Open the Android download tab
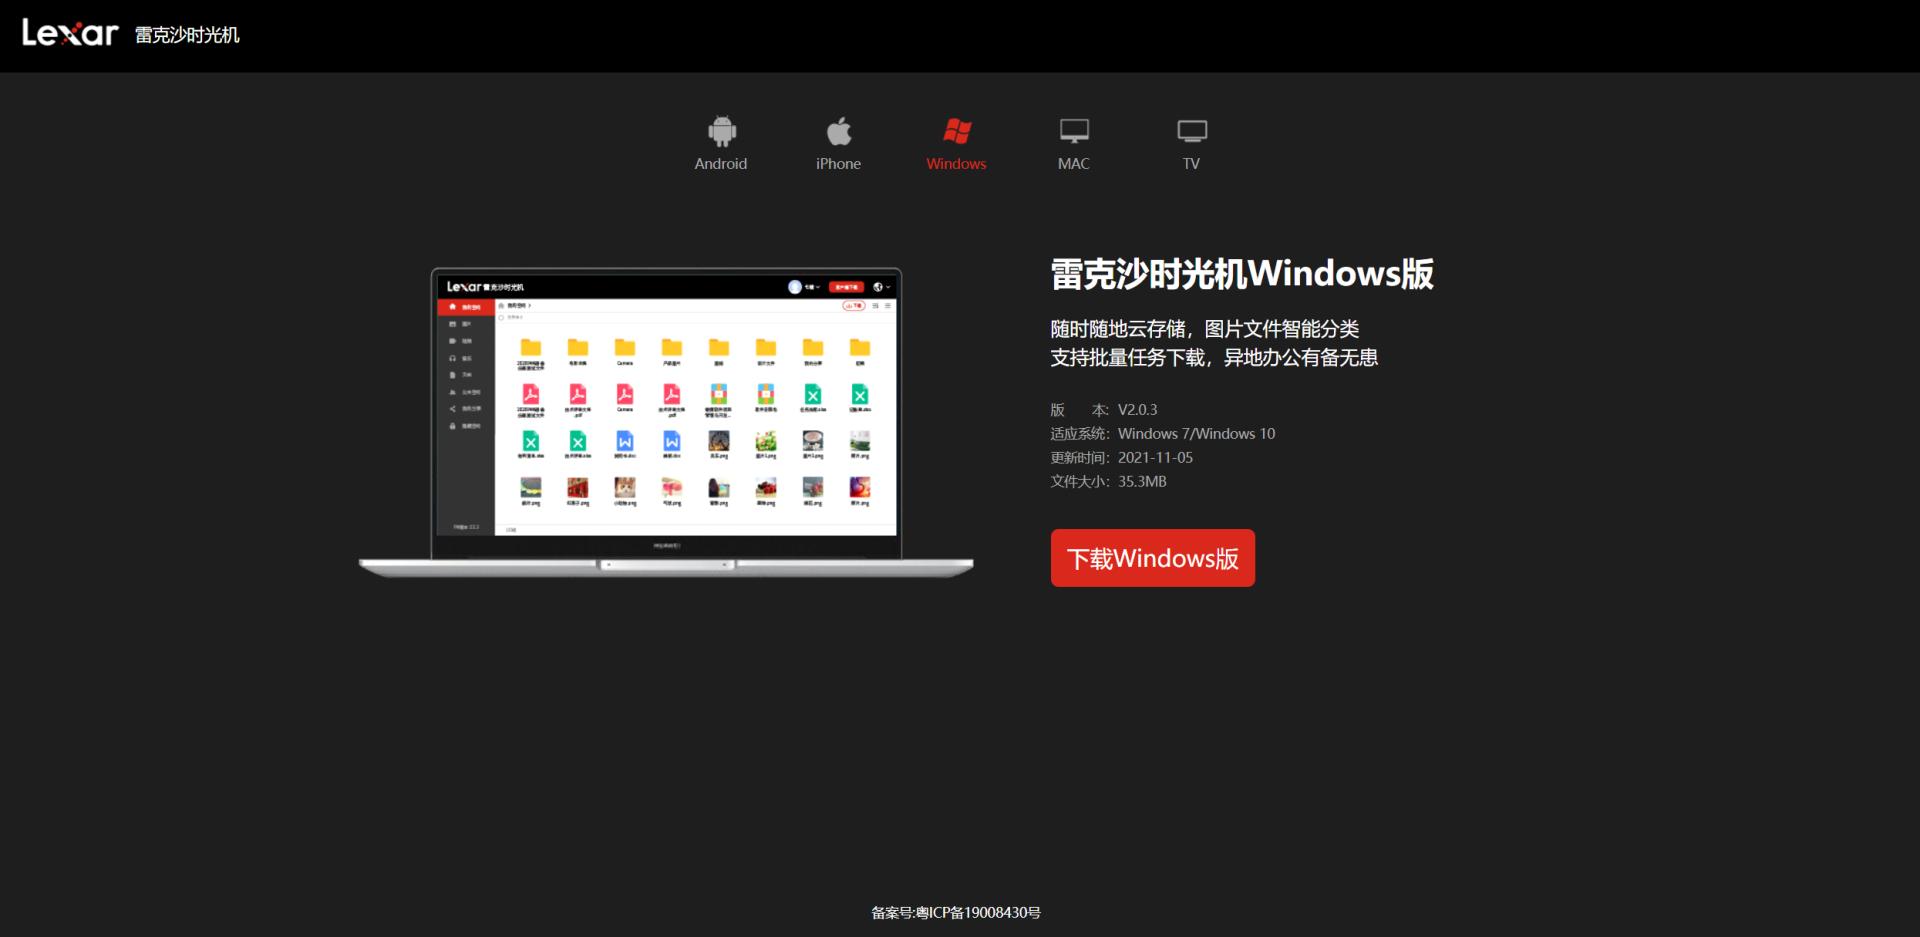1920x937 pixels. point(721,145)
